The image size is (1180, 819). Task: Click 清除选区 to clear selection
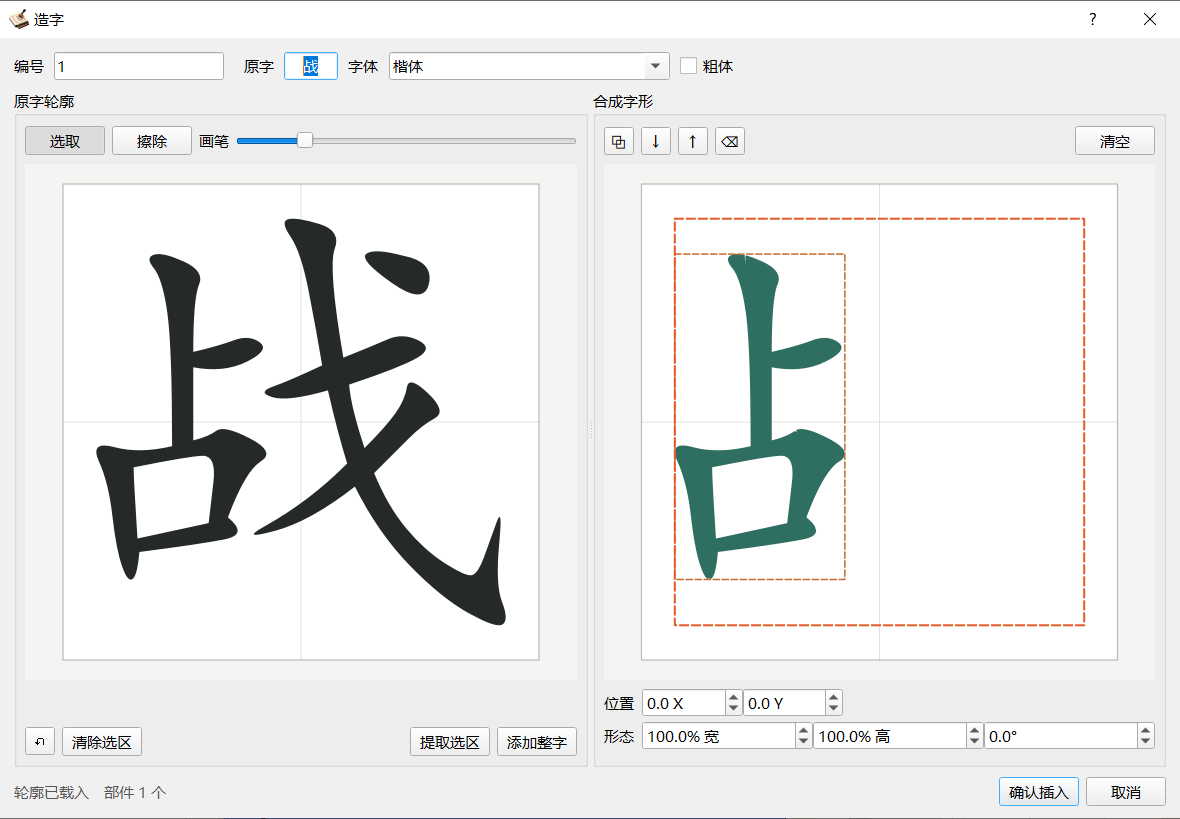102,741
